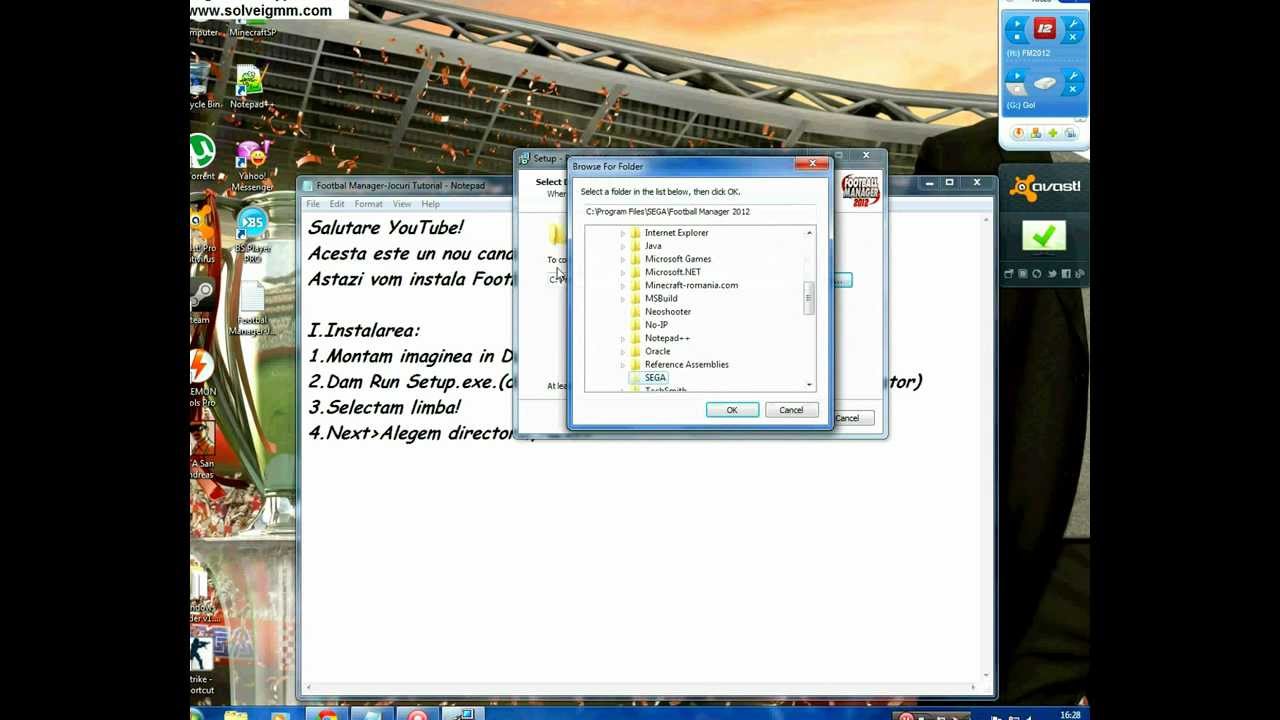1280x720 pixels.
Task: Expand the Java folder node
Action: tap(623, 246)
